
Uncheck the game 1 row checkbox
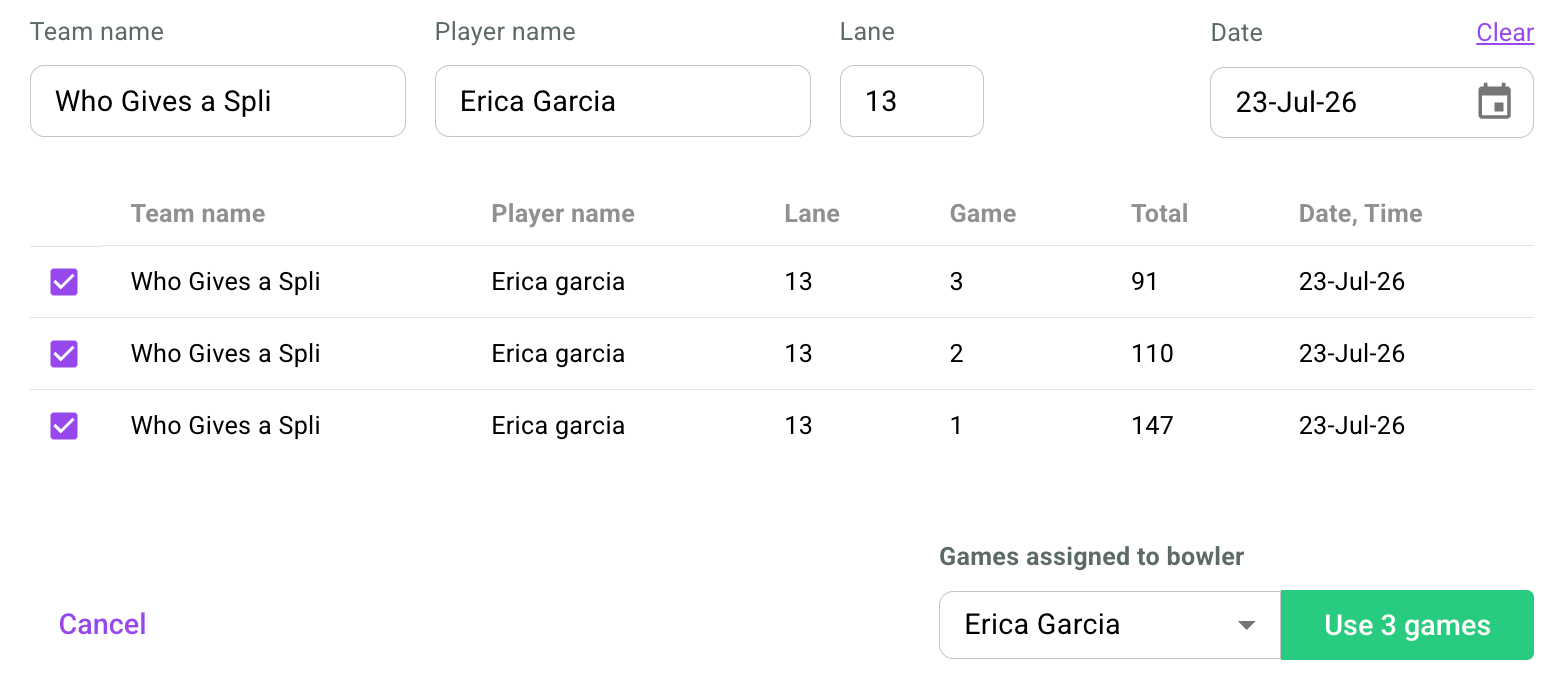coord(64,426)
